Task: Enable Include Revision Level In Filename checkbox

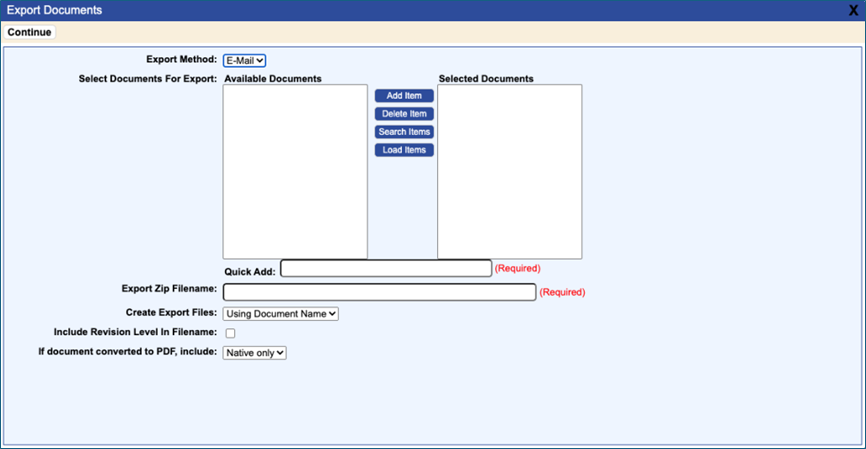Action: coord(230,333)
